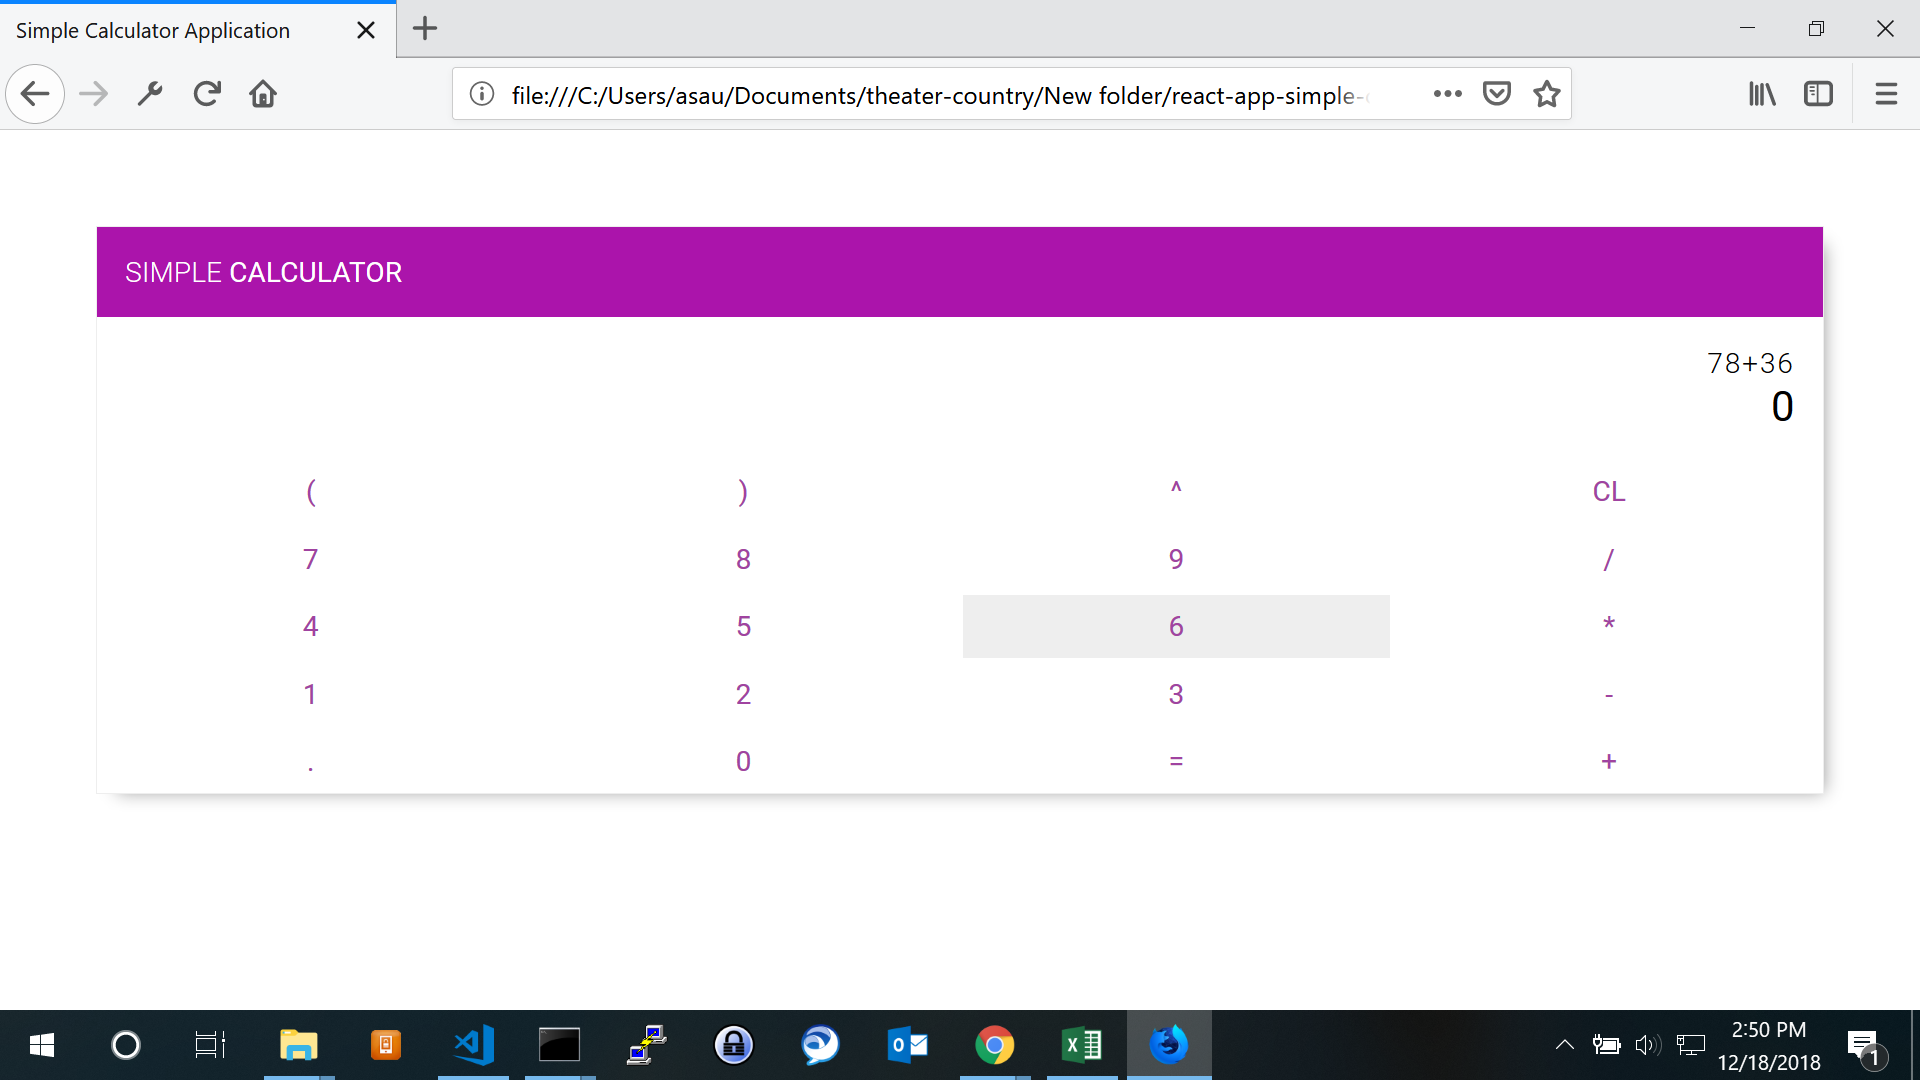1920x1080 pixels.
Task: Show site information icon
Action: point(482,94)
